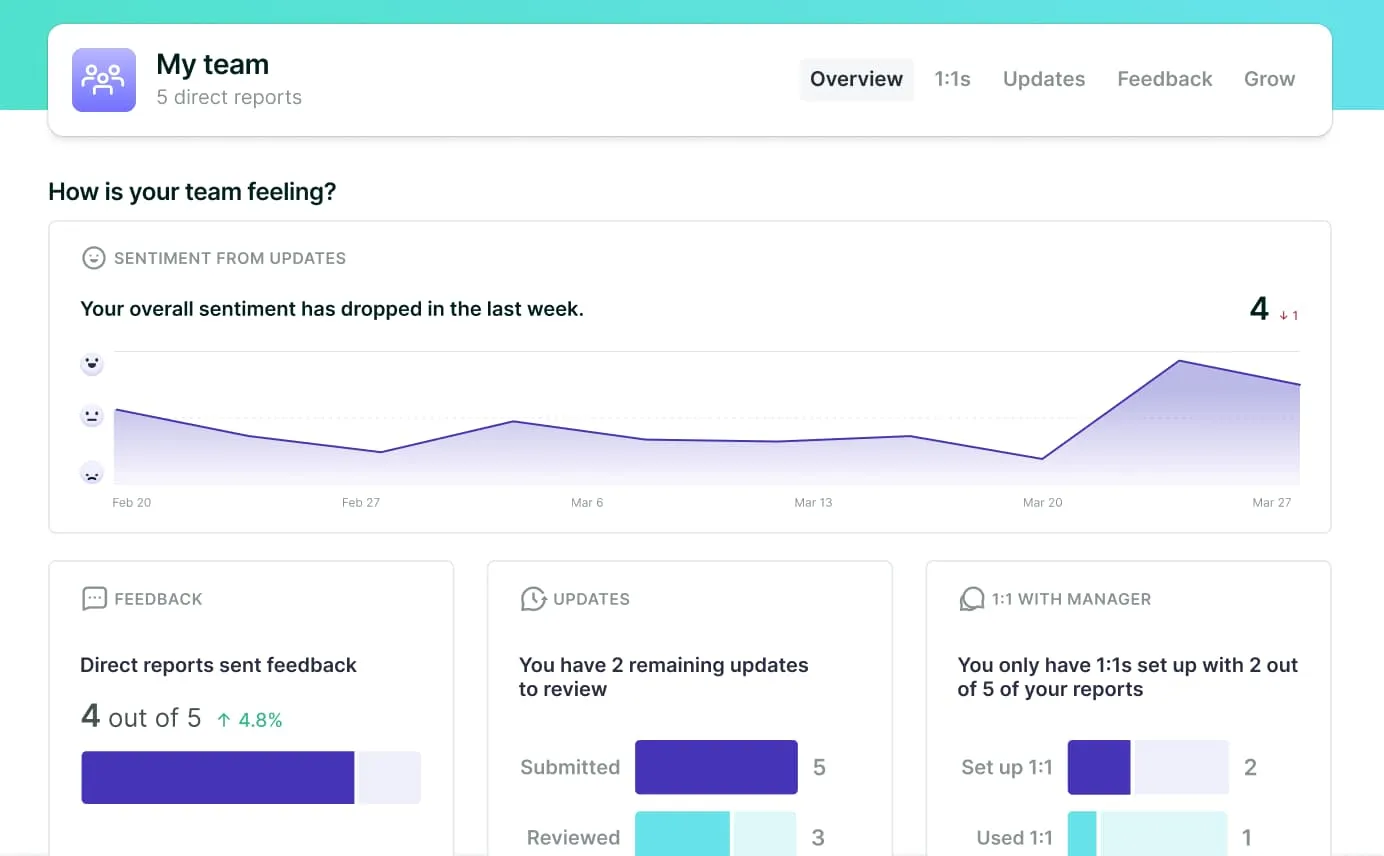Click the 'You have 2 remaining updates' heading
The height and width of the screenshot is (856, 1384).
[663, 677]
